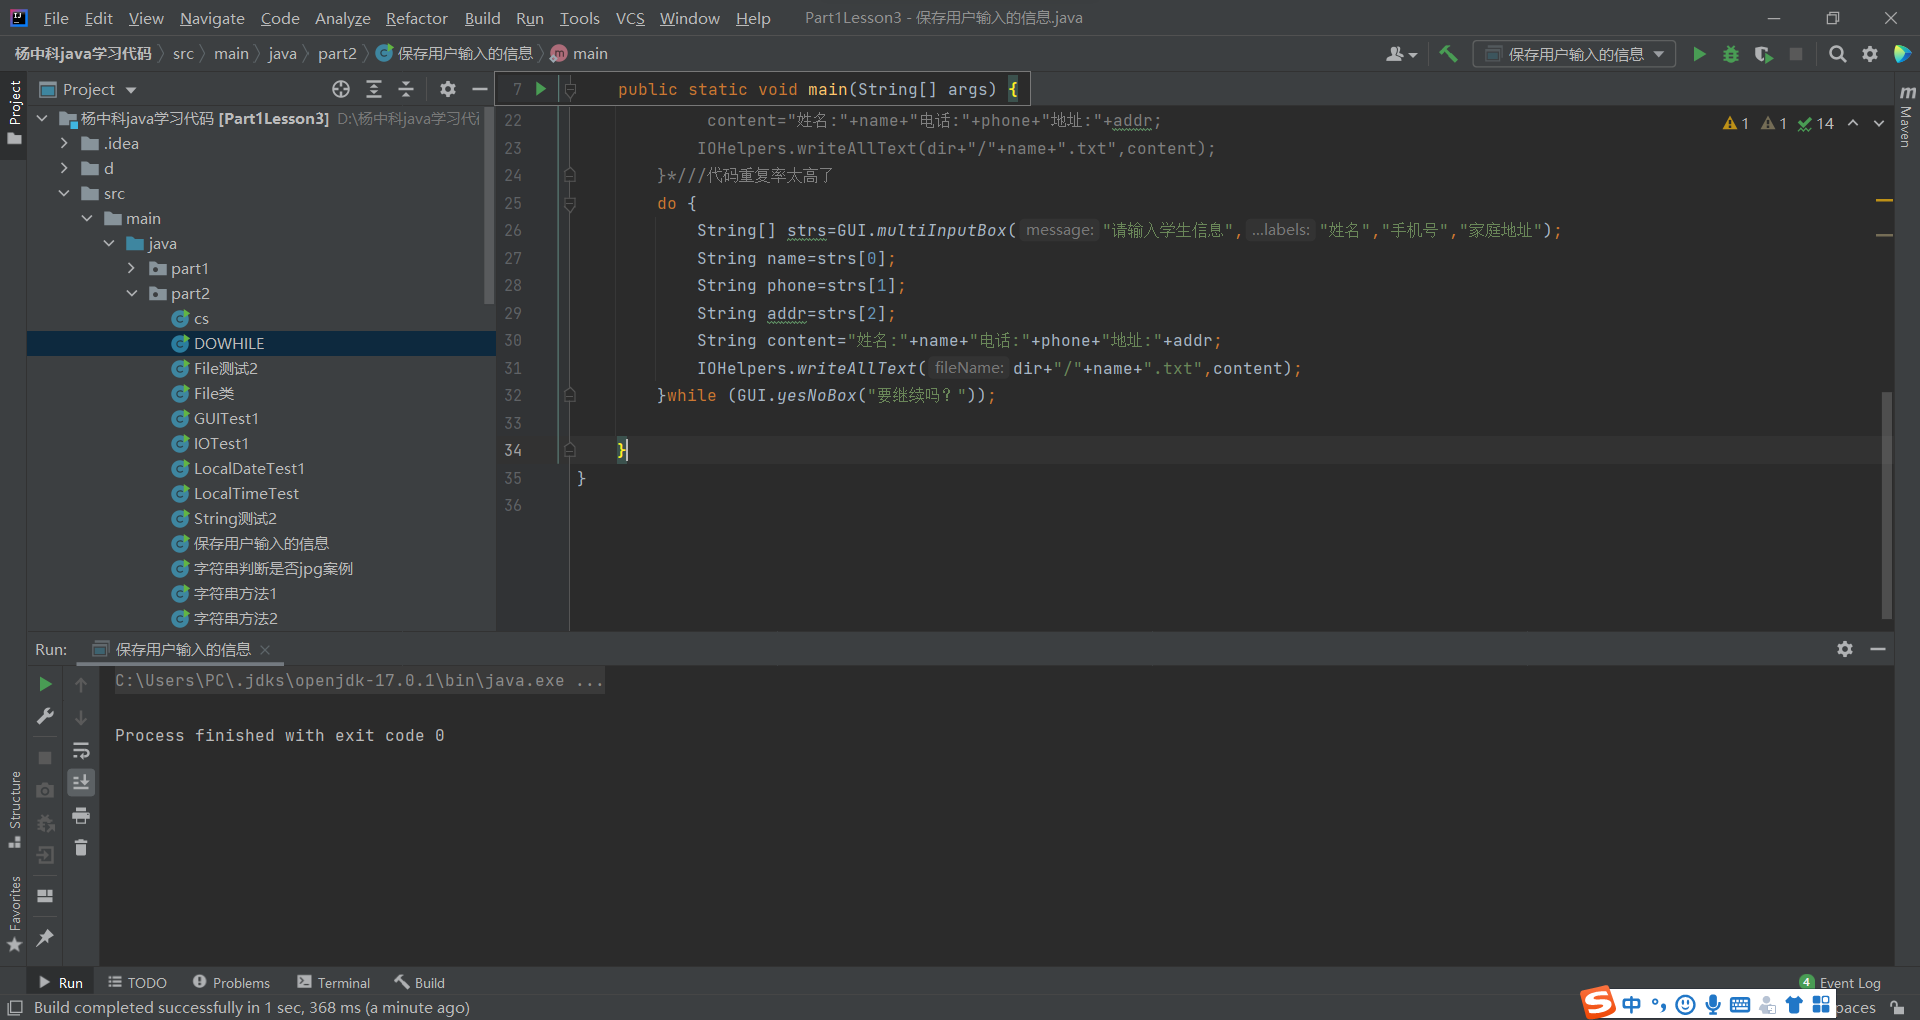The height and width of the screenshot is (1020, 1920).
Task: Rerun program in Run panel
Action: [x=45, y=684]
